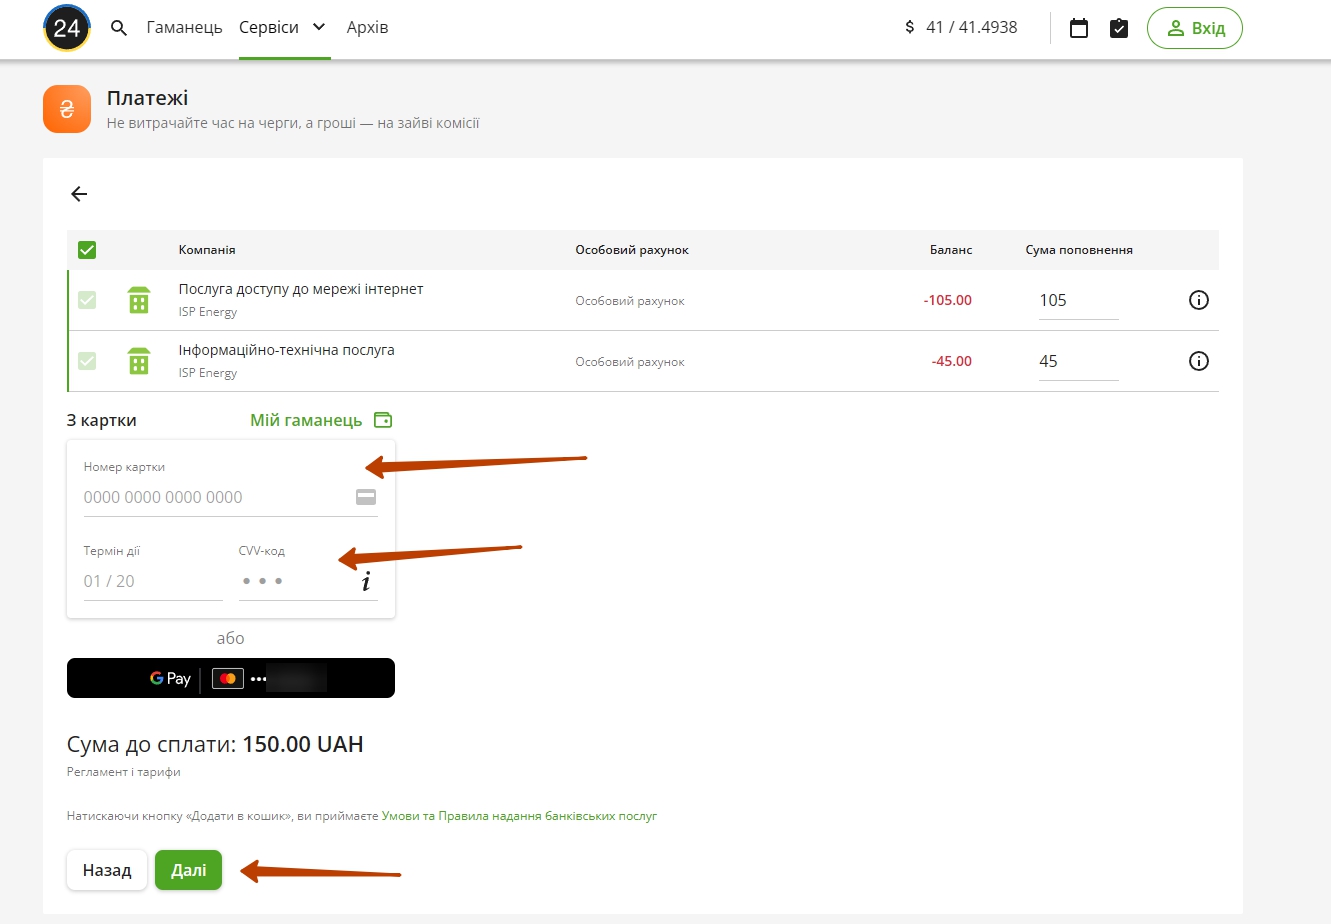
Task: Show CVV code info hint icon
Action: 366,582
